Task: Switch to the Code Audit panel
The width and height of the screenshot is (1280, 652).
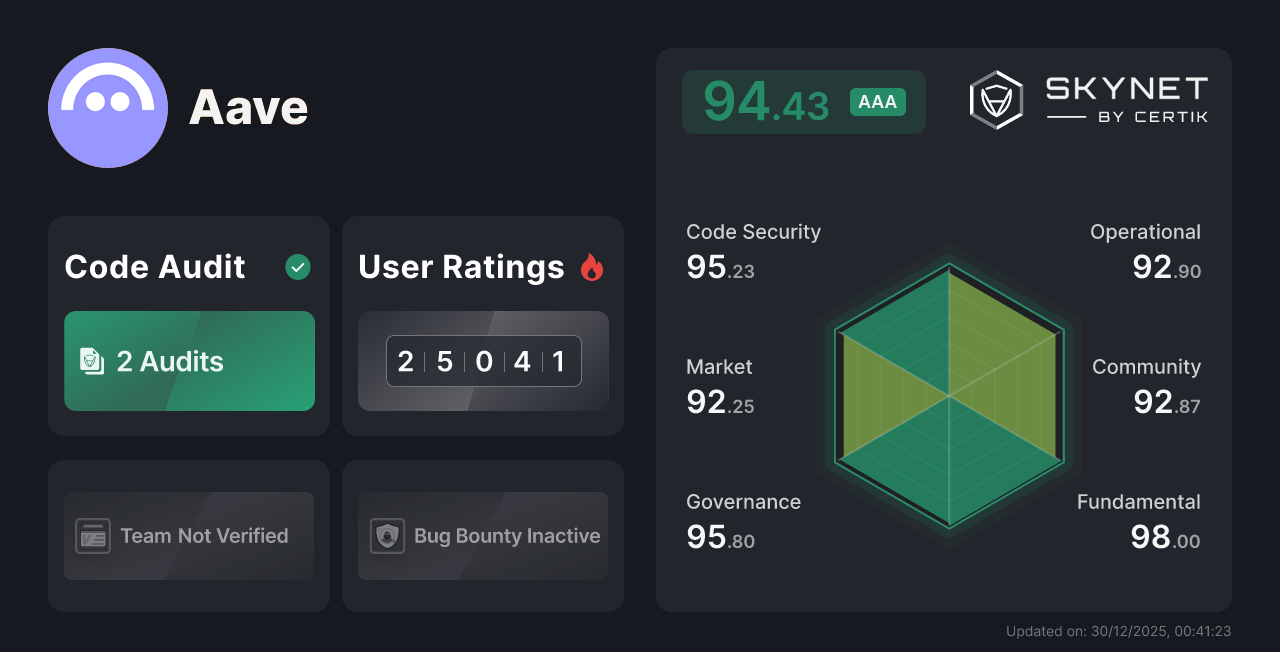Action: [x=188, y=325]
